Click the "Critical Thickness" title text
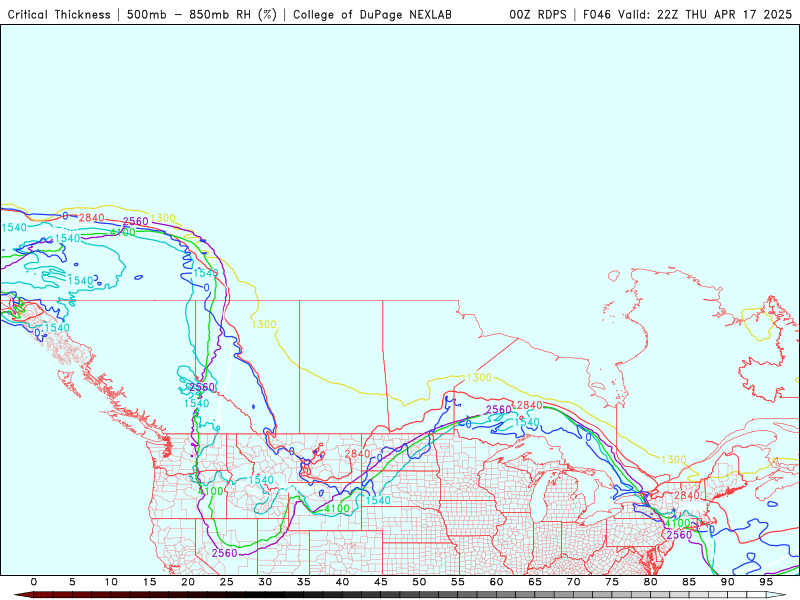The width and height of the screenshot is (800, 600). point(59,14)
